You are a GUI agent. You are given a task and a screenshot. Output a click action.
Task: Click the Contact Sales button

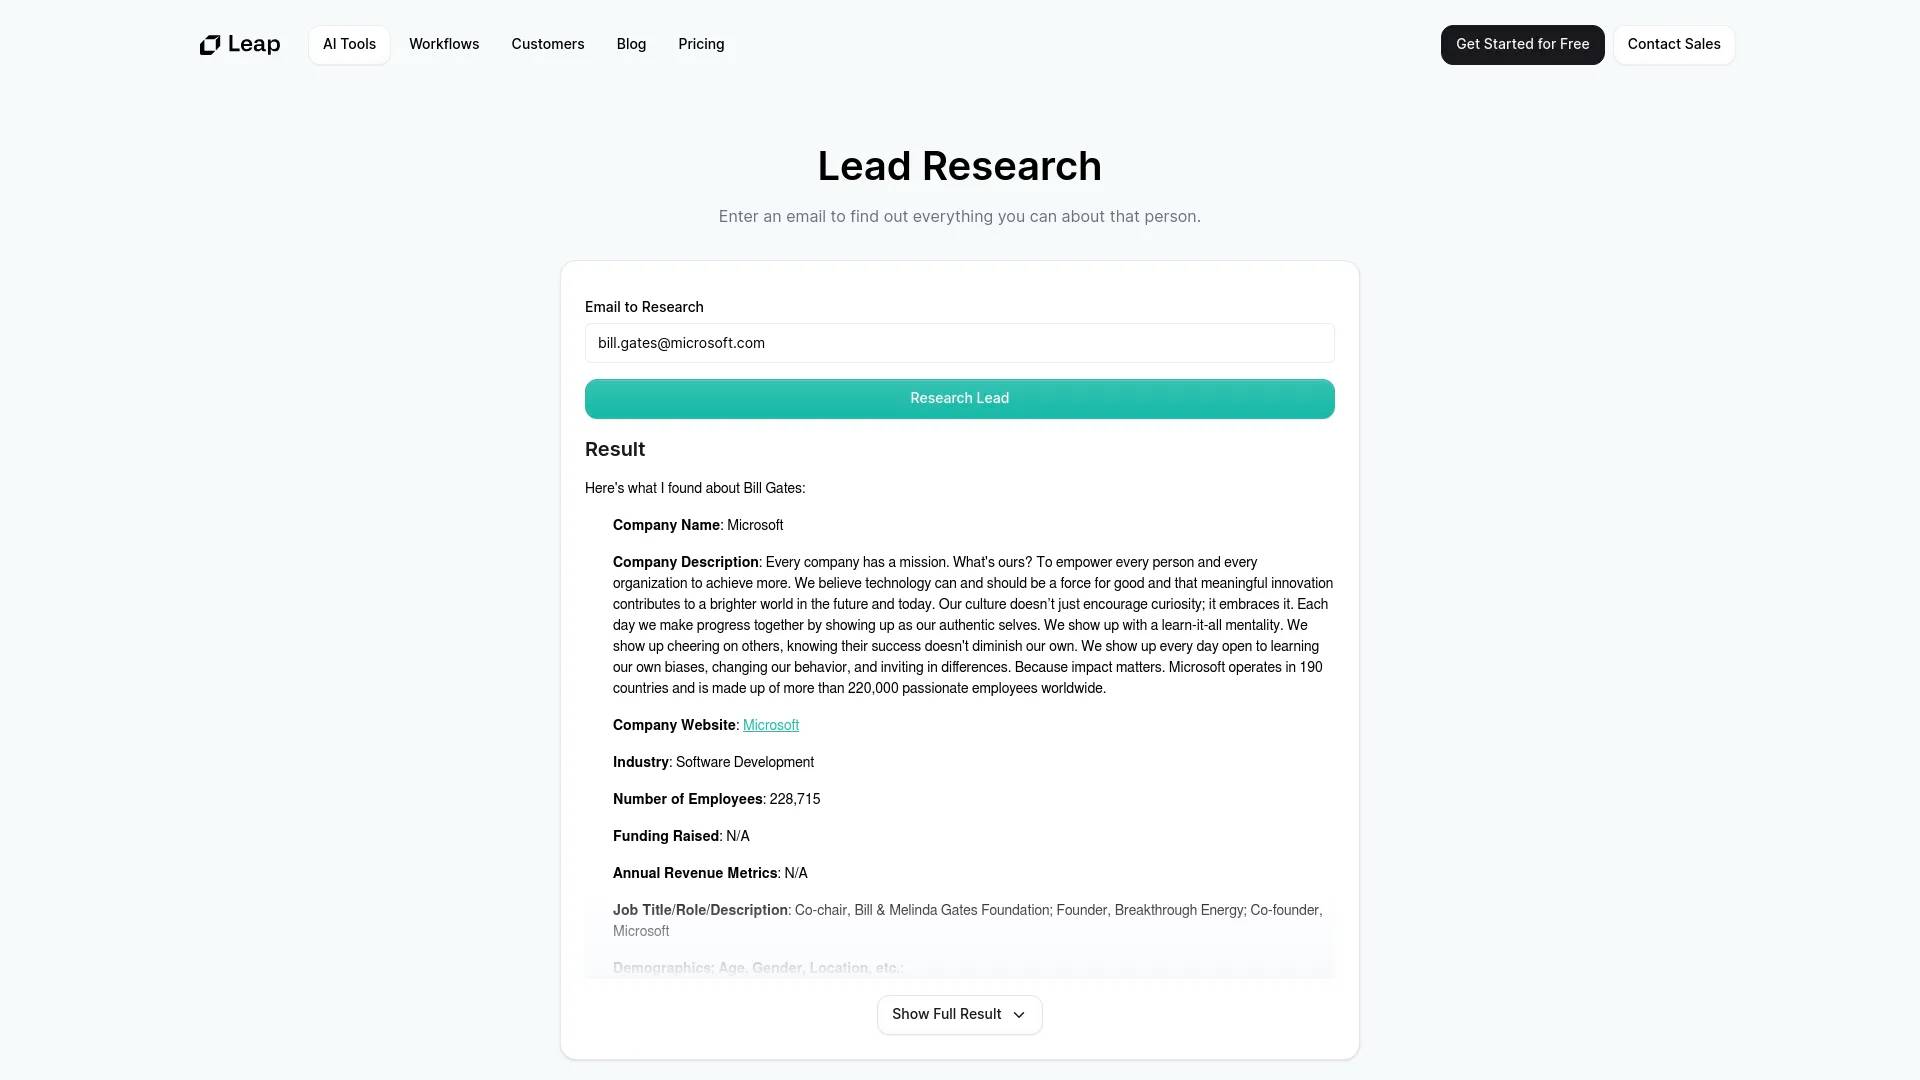coord(1673,44)
